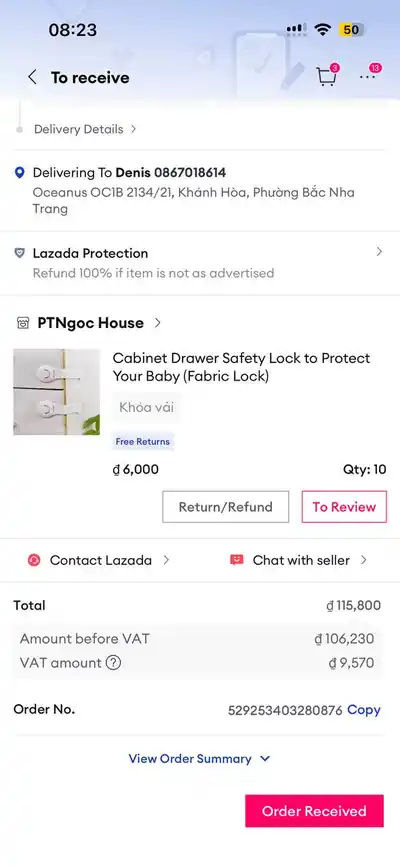Copy the order number
The width and height of the screenshot is (400, 867).
[x=363, y=710]
